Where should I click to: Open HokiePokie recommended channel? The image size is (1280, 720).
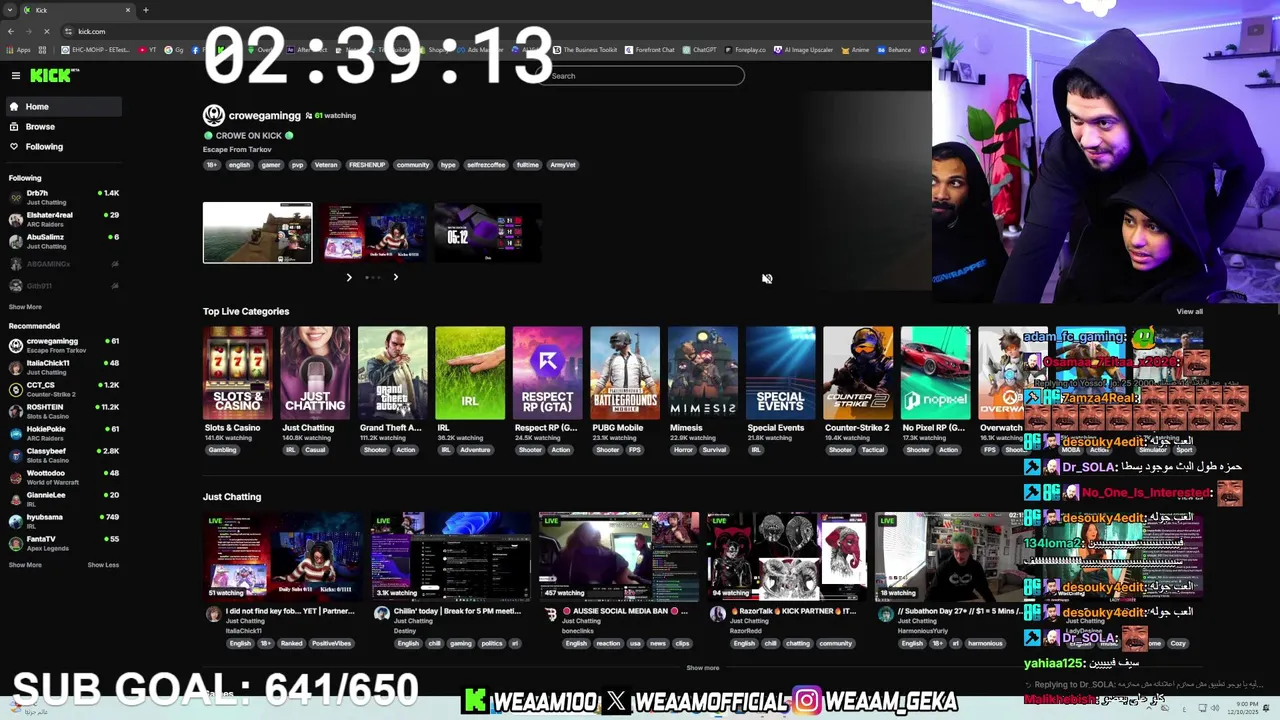point(63,433)
